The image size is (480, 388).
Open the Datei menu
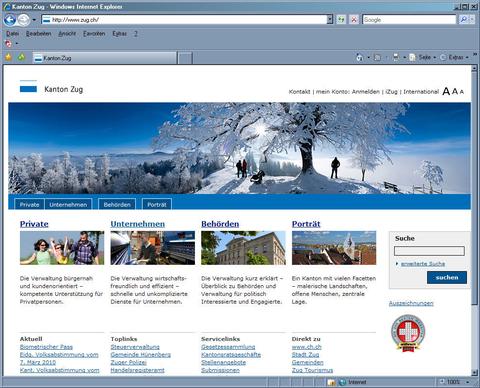click(x=12, y=34)
